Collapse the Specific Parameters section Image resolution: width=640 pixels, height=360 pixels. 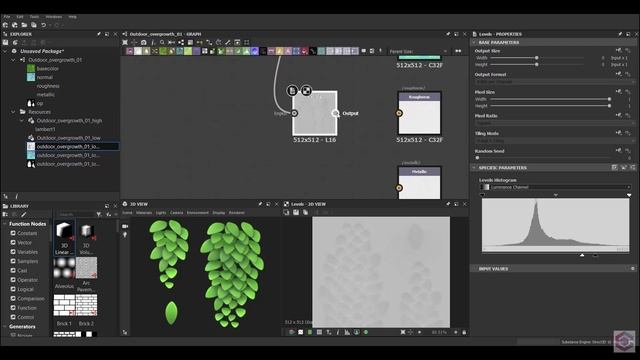tap(474, 168)
